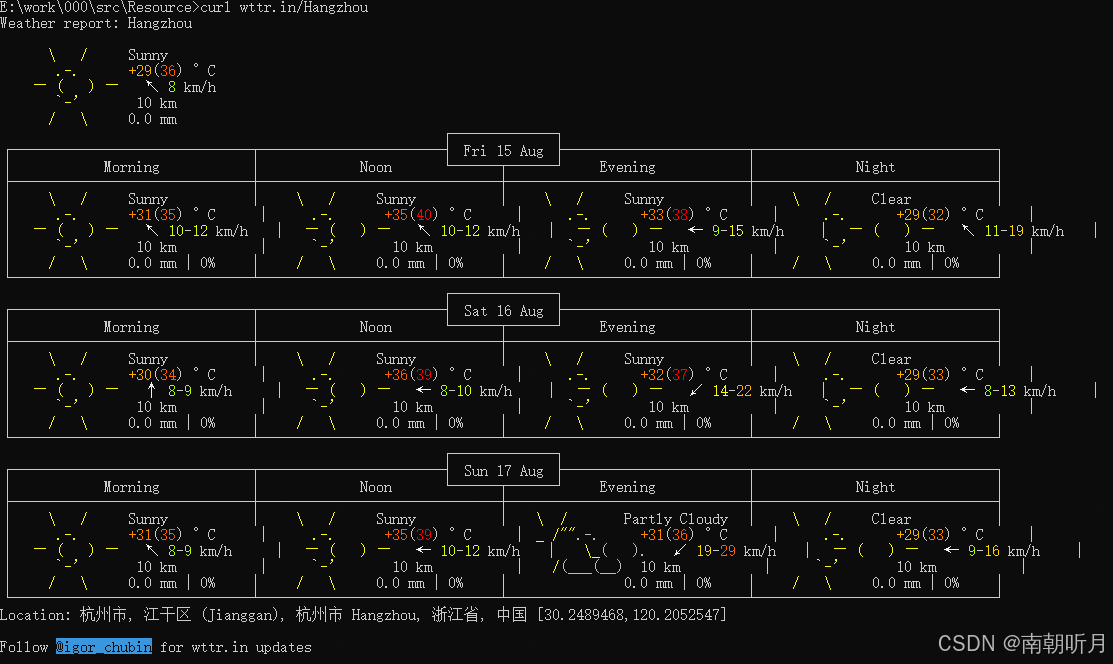
Task: Click the current temperature '+29(36)' value
Action: tap(155, 70)
